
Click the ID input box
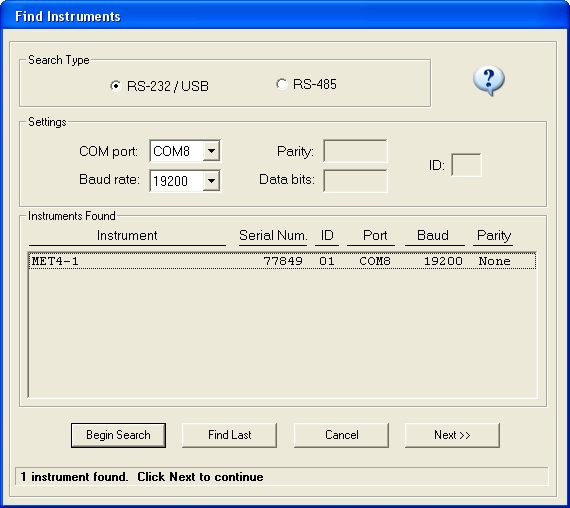(466, 165)
